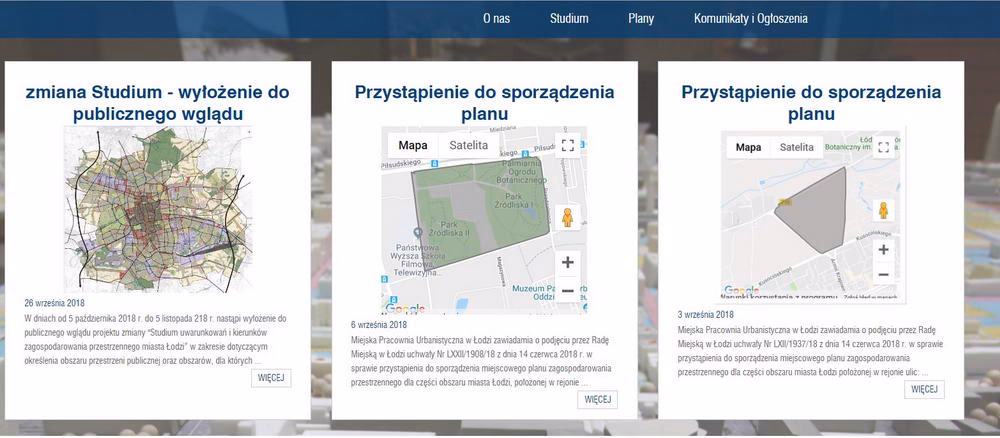Select the Street View pegman on Park Źródliska map

click(x=567, y=217)
